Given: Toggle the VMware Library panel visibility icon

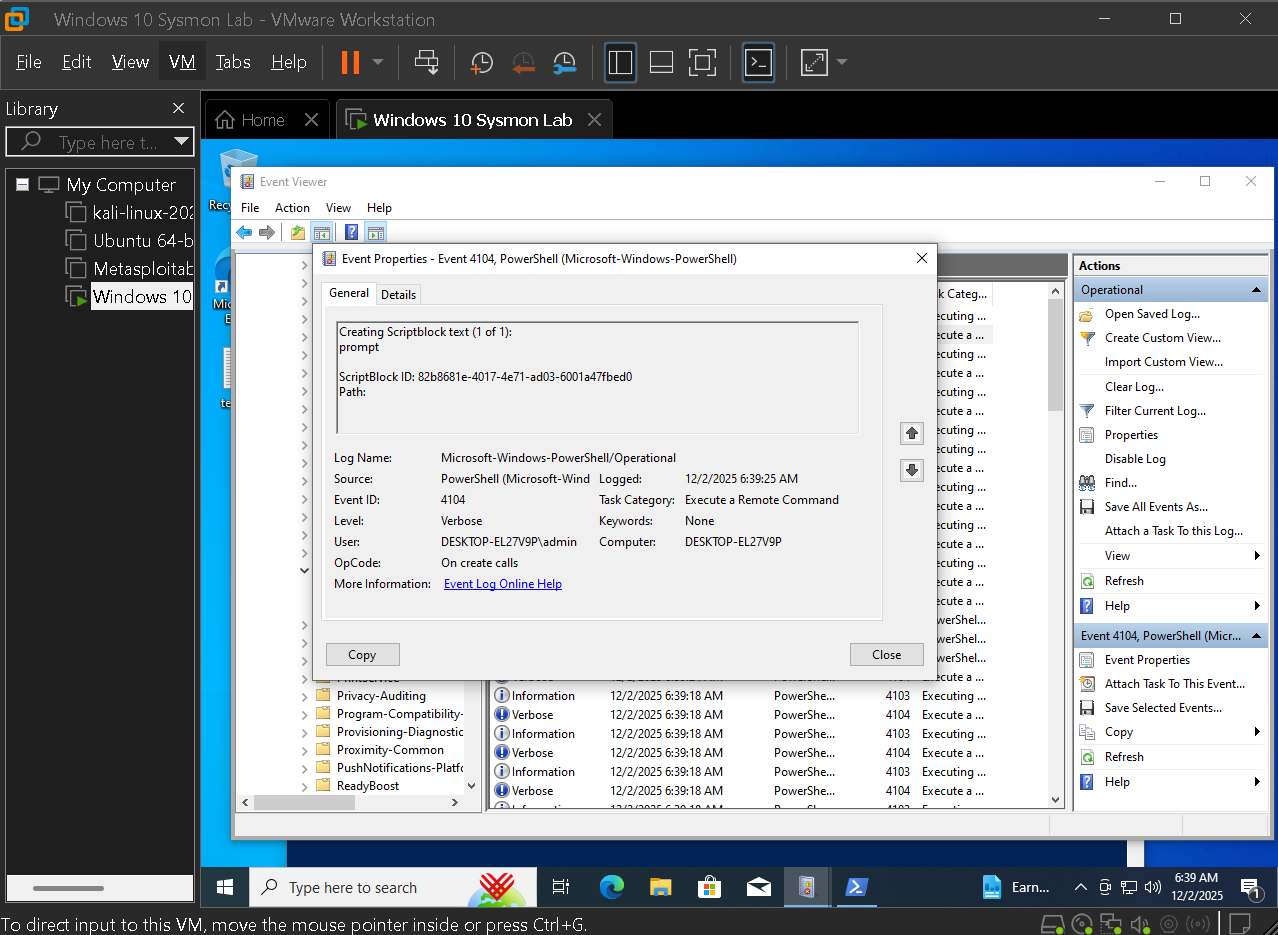Looking at the screenshot, I should click(620, 62).
